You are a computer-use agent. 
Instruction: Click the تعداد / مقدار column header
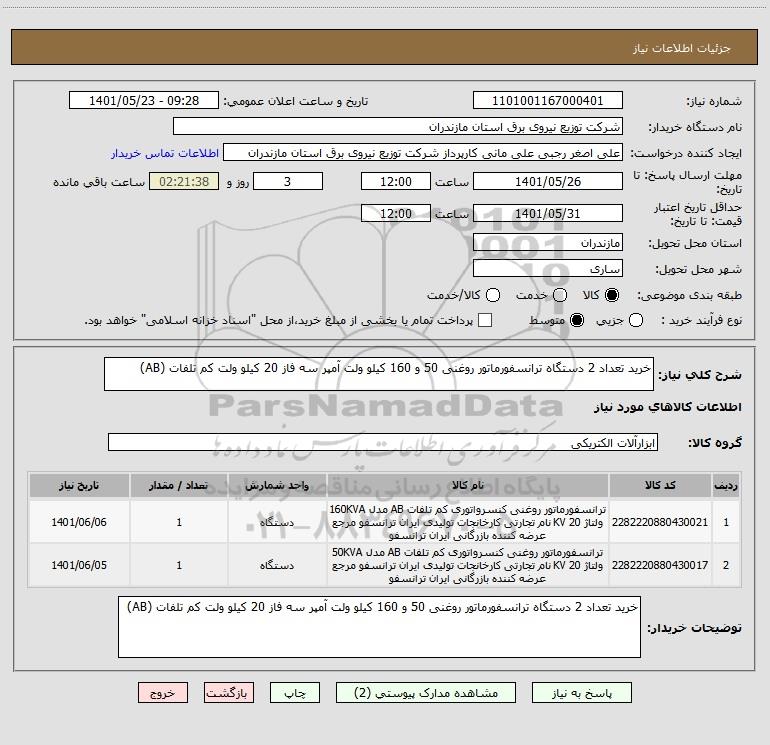pyautogui.click(x=179, y=485)
